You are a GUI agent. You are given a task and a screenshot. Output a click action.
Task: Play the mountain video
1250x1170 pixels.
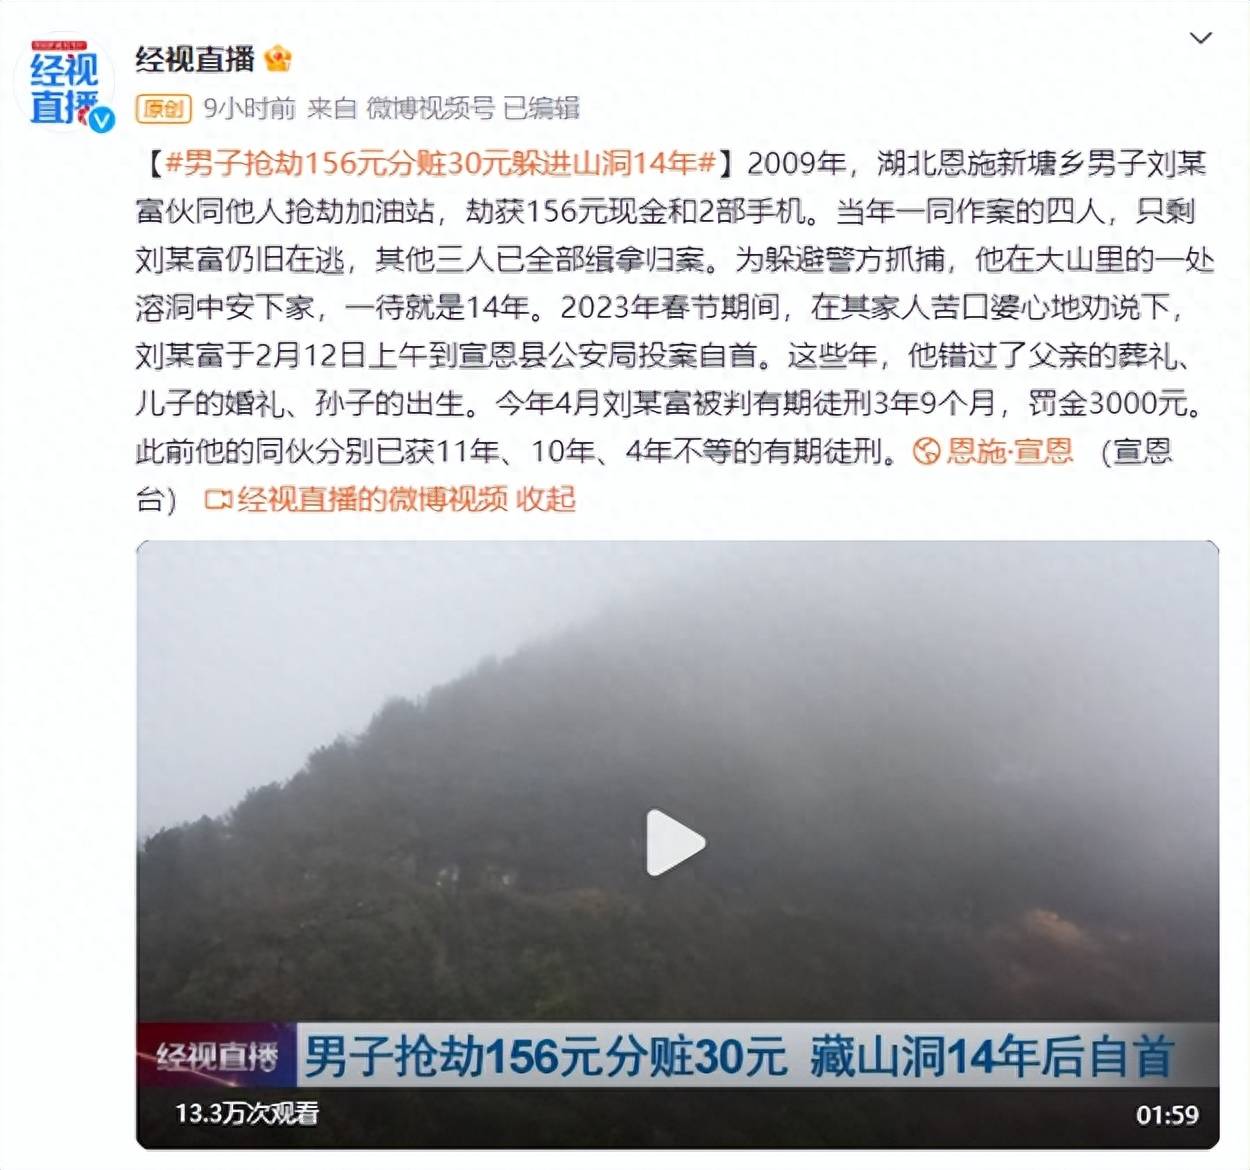pyautogui.click(x=676, y=843)
